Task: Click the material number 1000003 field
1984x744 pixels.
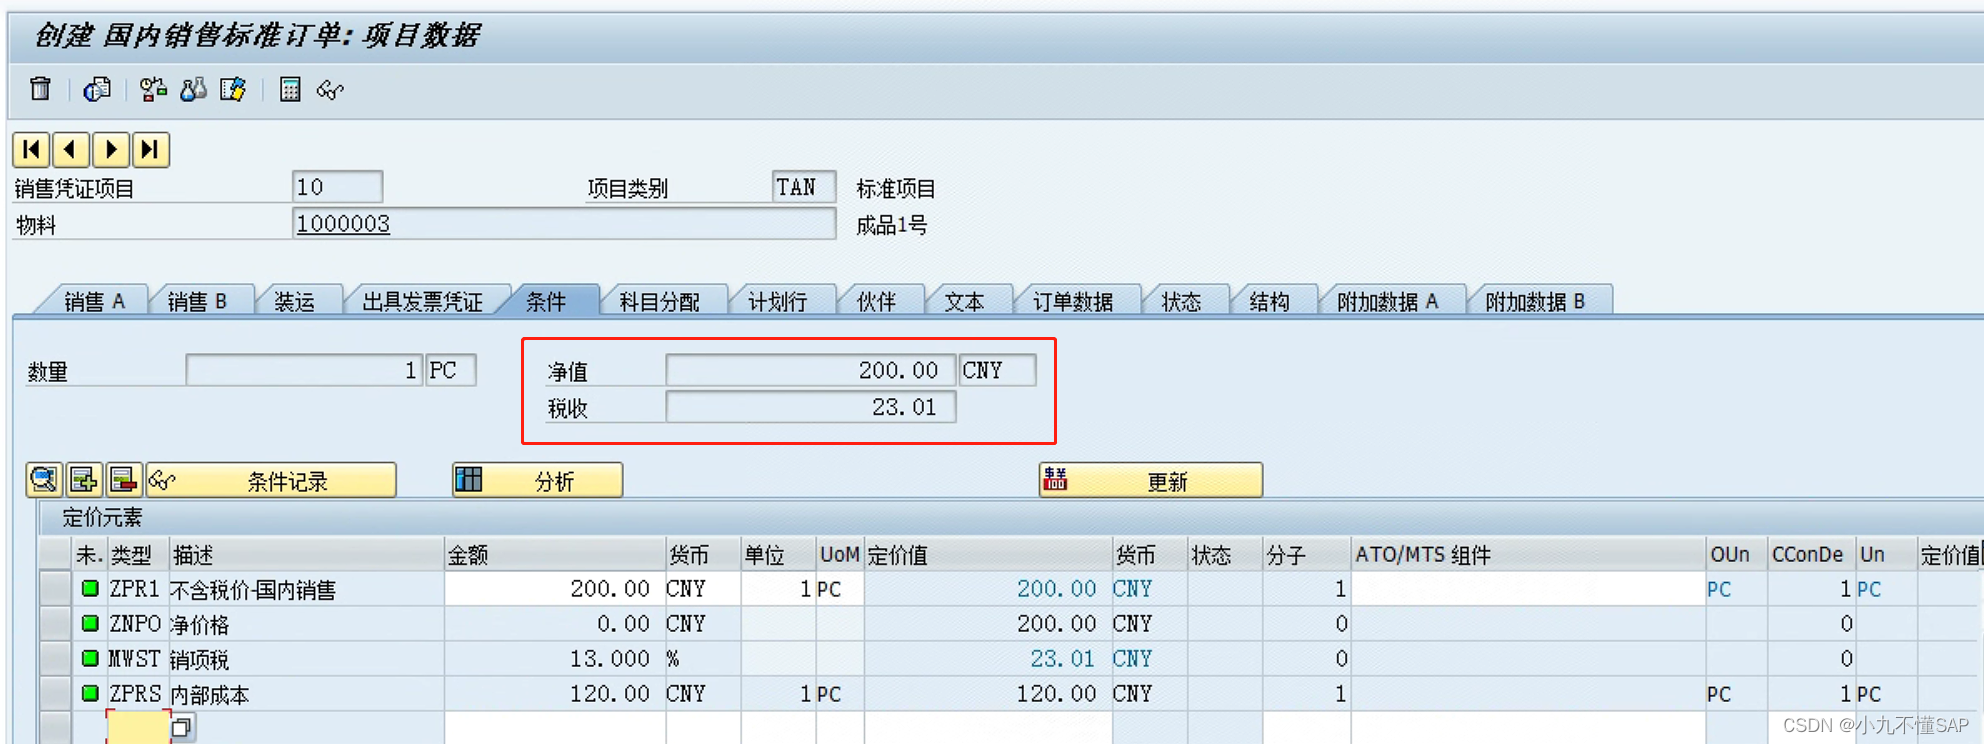Action: coord(564,223)
